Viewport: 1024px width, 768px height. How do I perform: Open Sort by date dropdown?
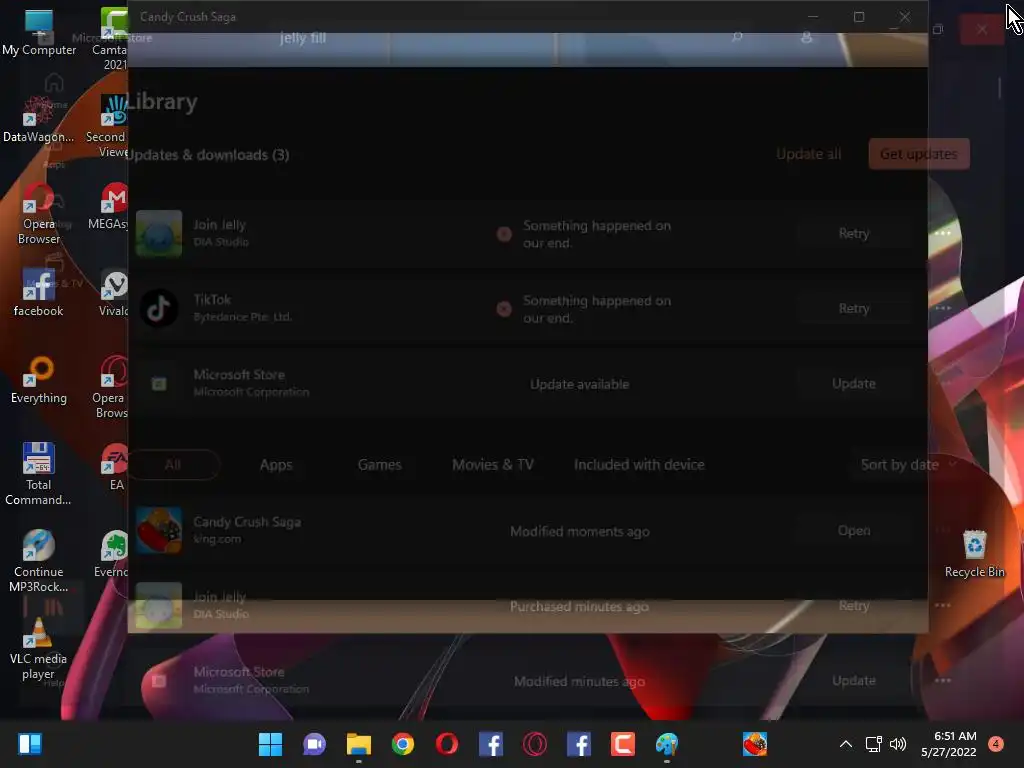point(909,465)
